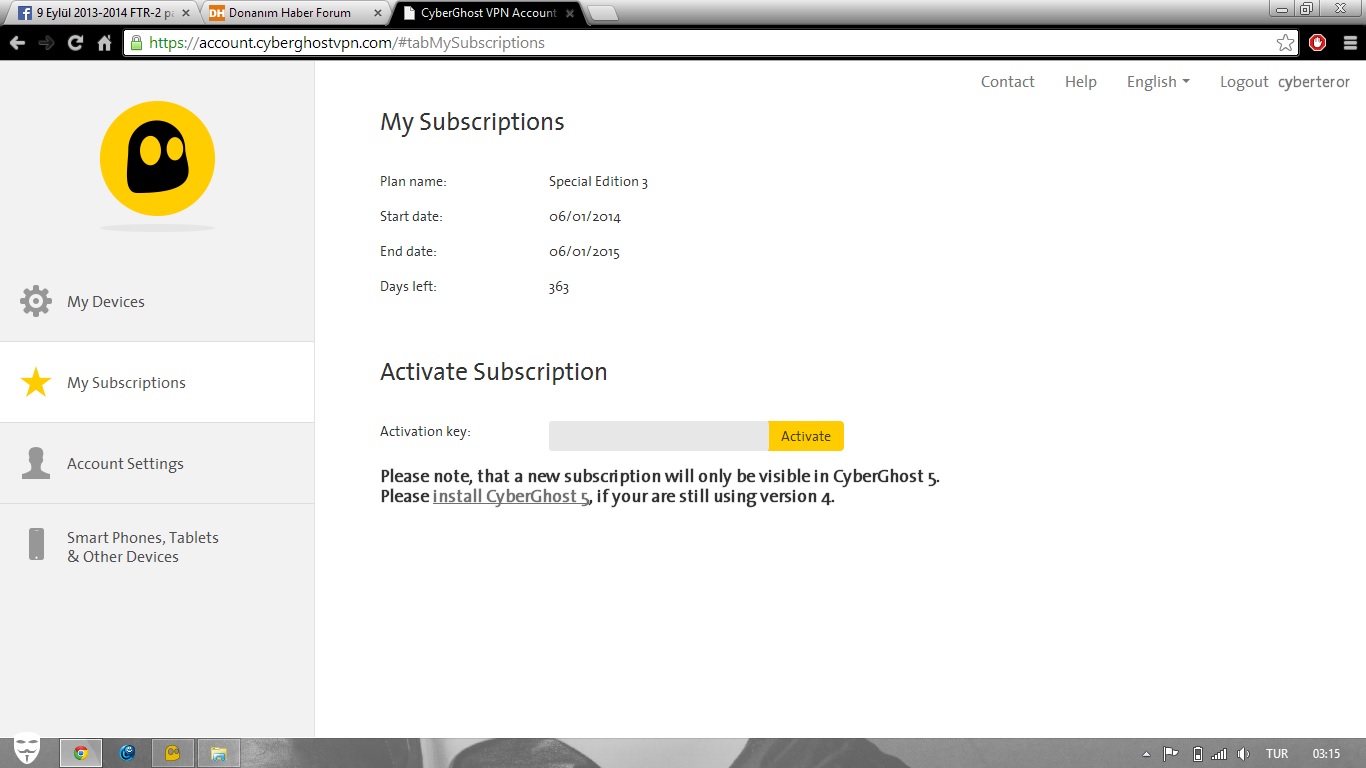Click the 03:15 taskbar clock
The image size is (1366, 768).
1326,754
